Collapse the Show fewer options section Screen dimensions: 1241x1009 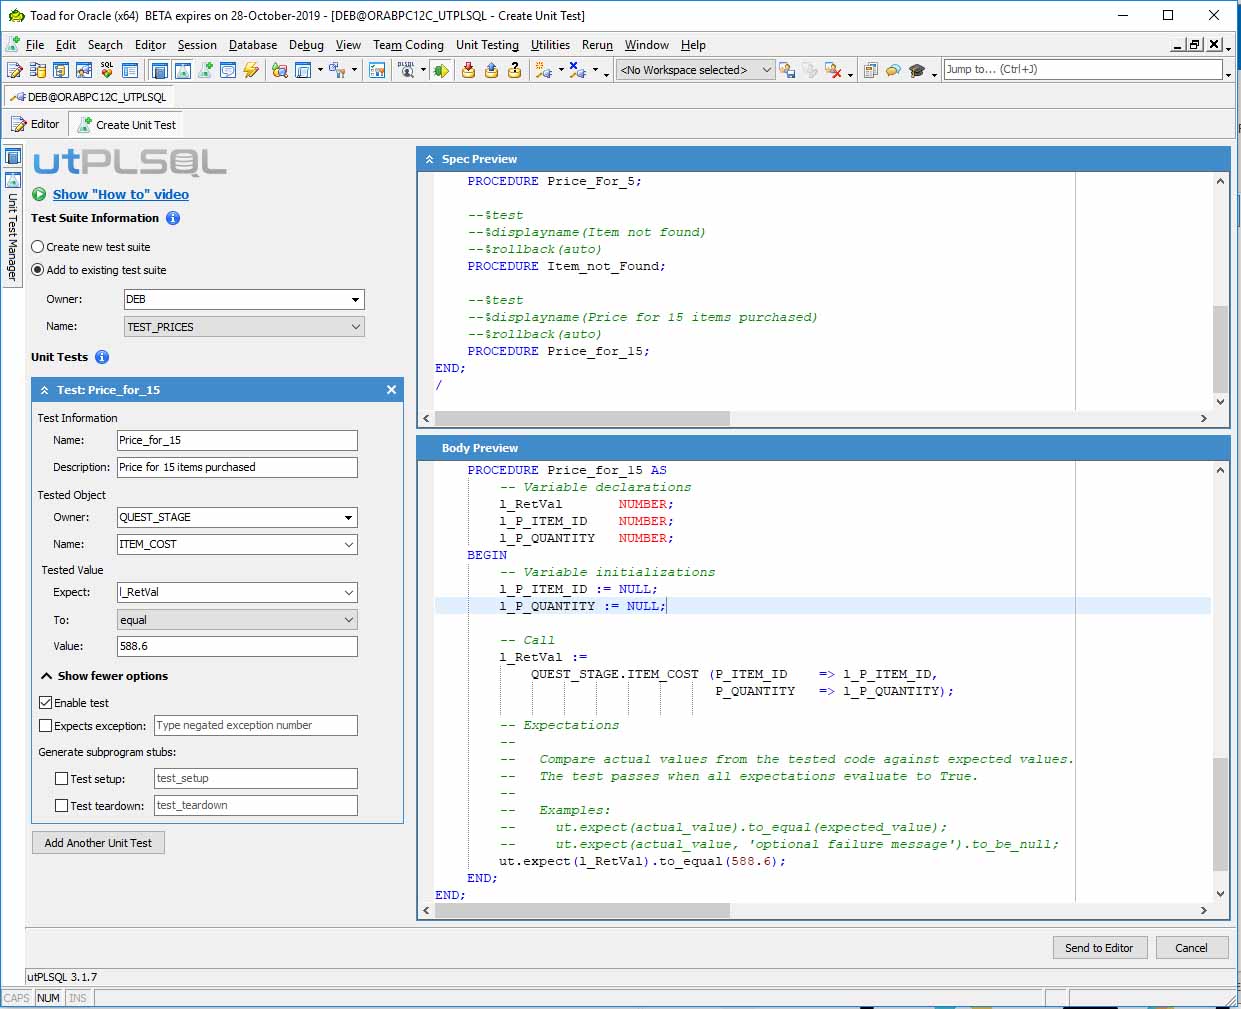[x=104, y=676]
